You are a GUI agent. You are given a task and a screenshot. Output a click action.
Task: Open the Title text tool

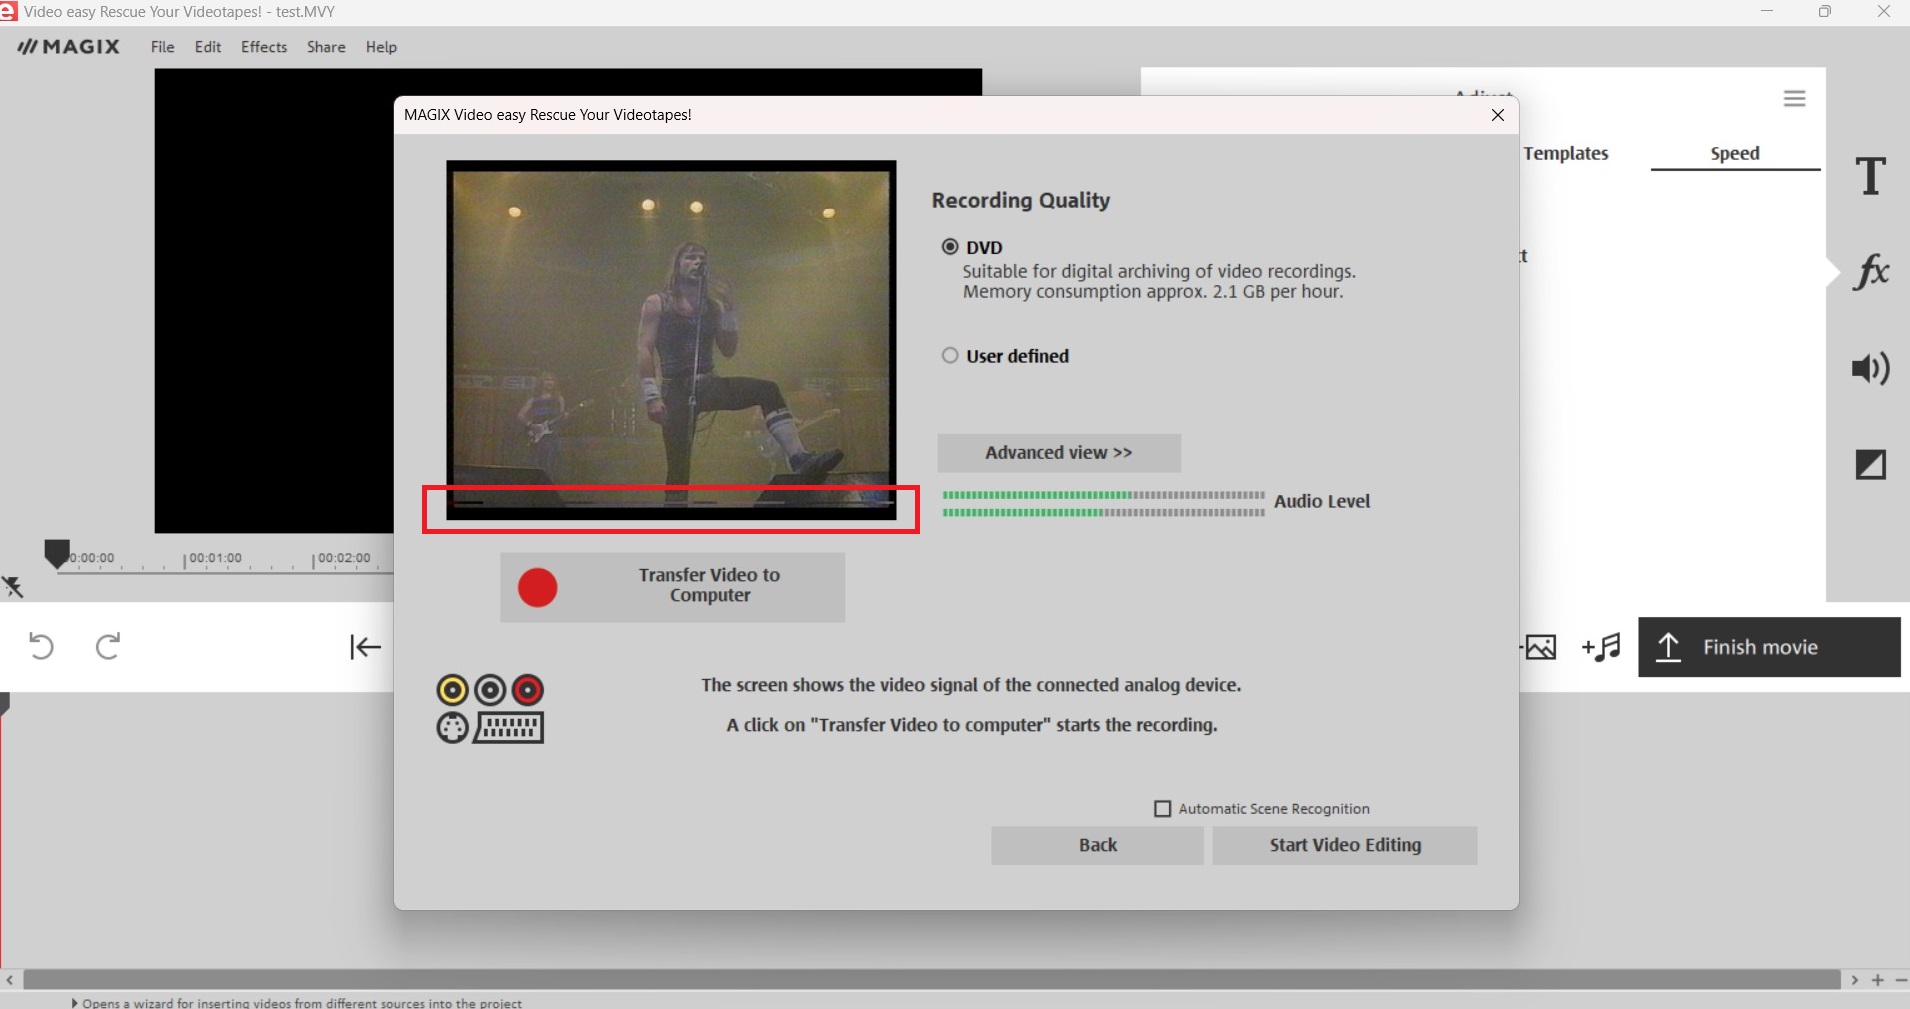click(1871, 176)
